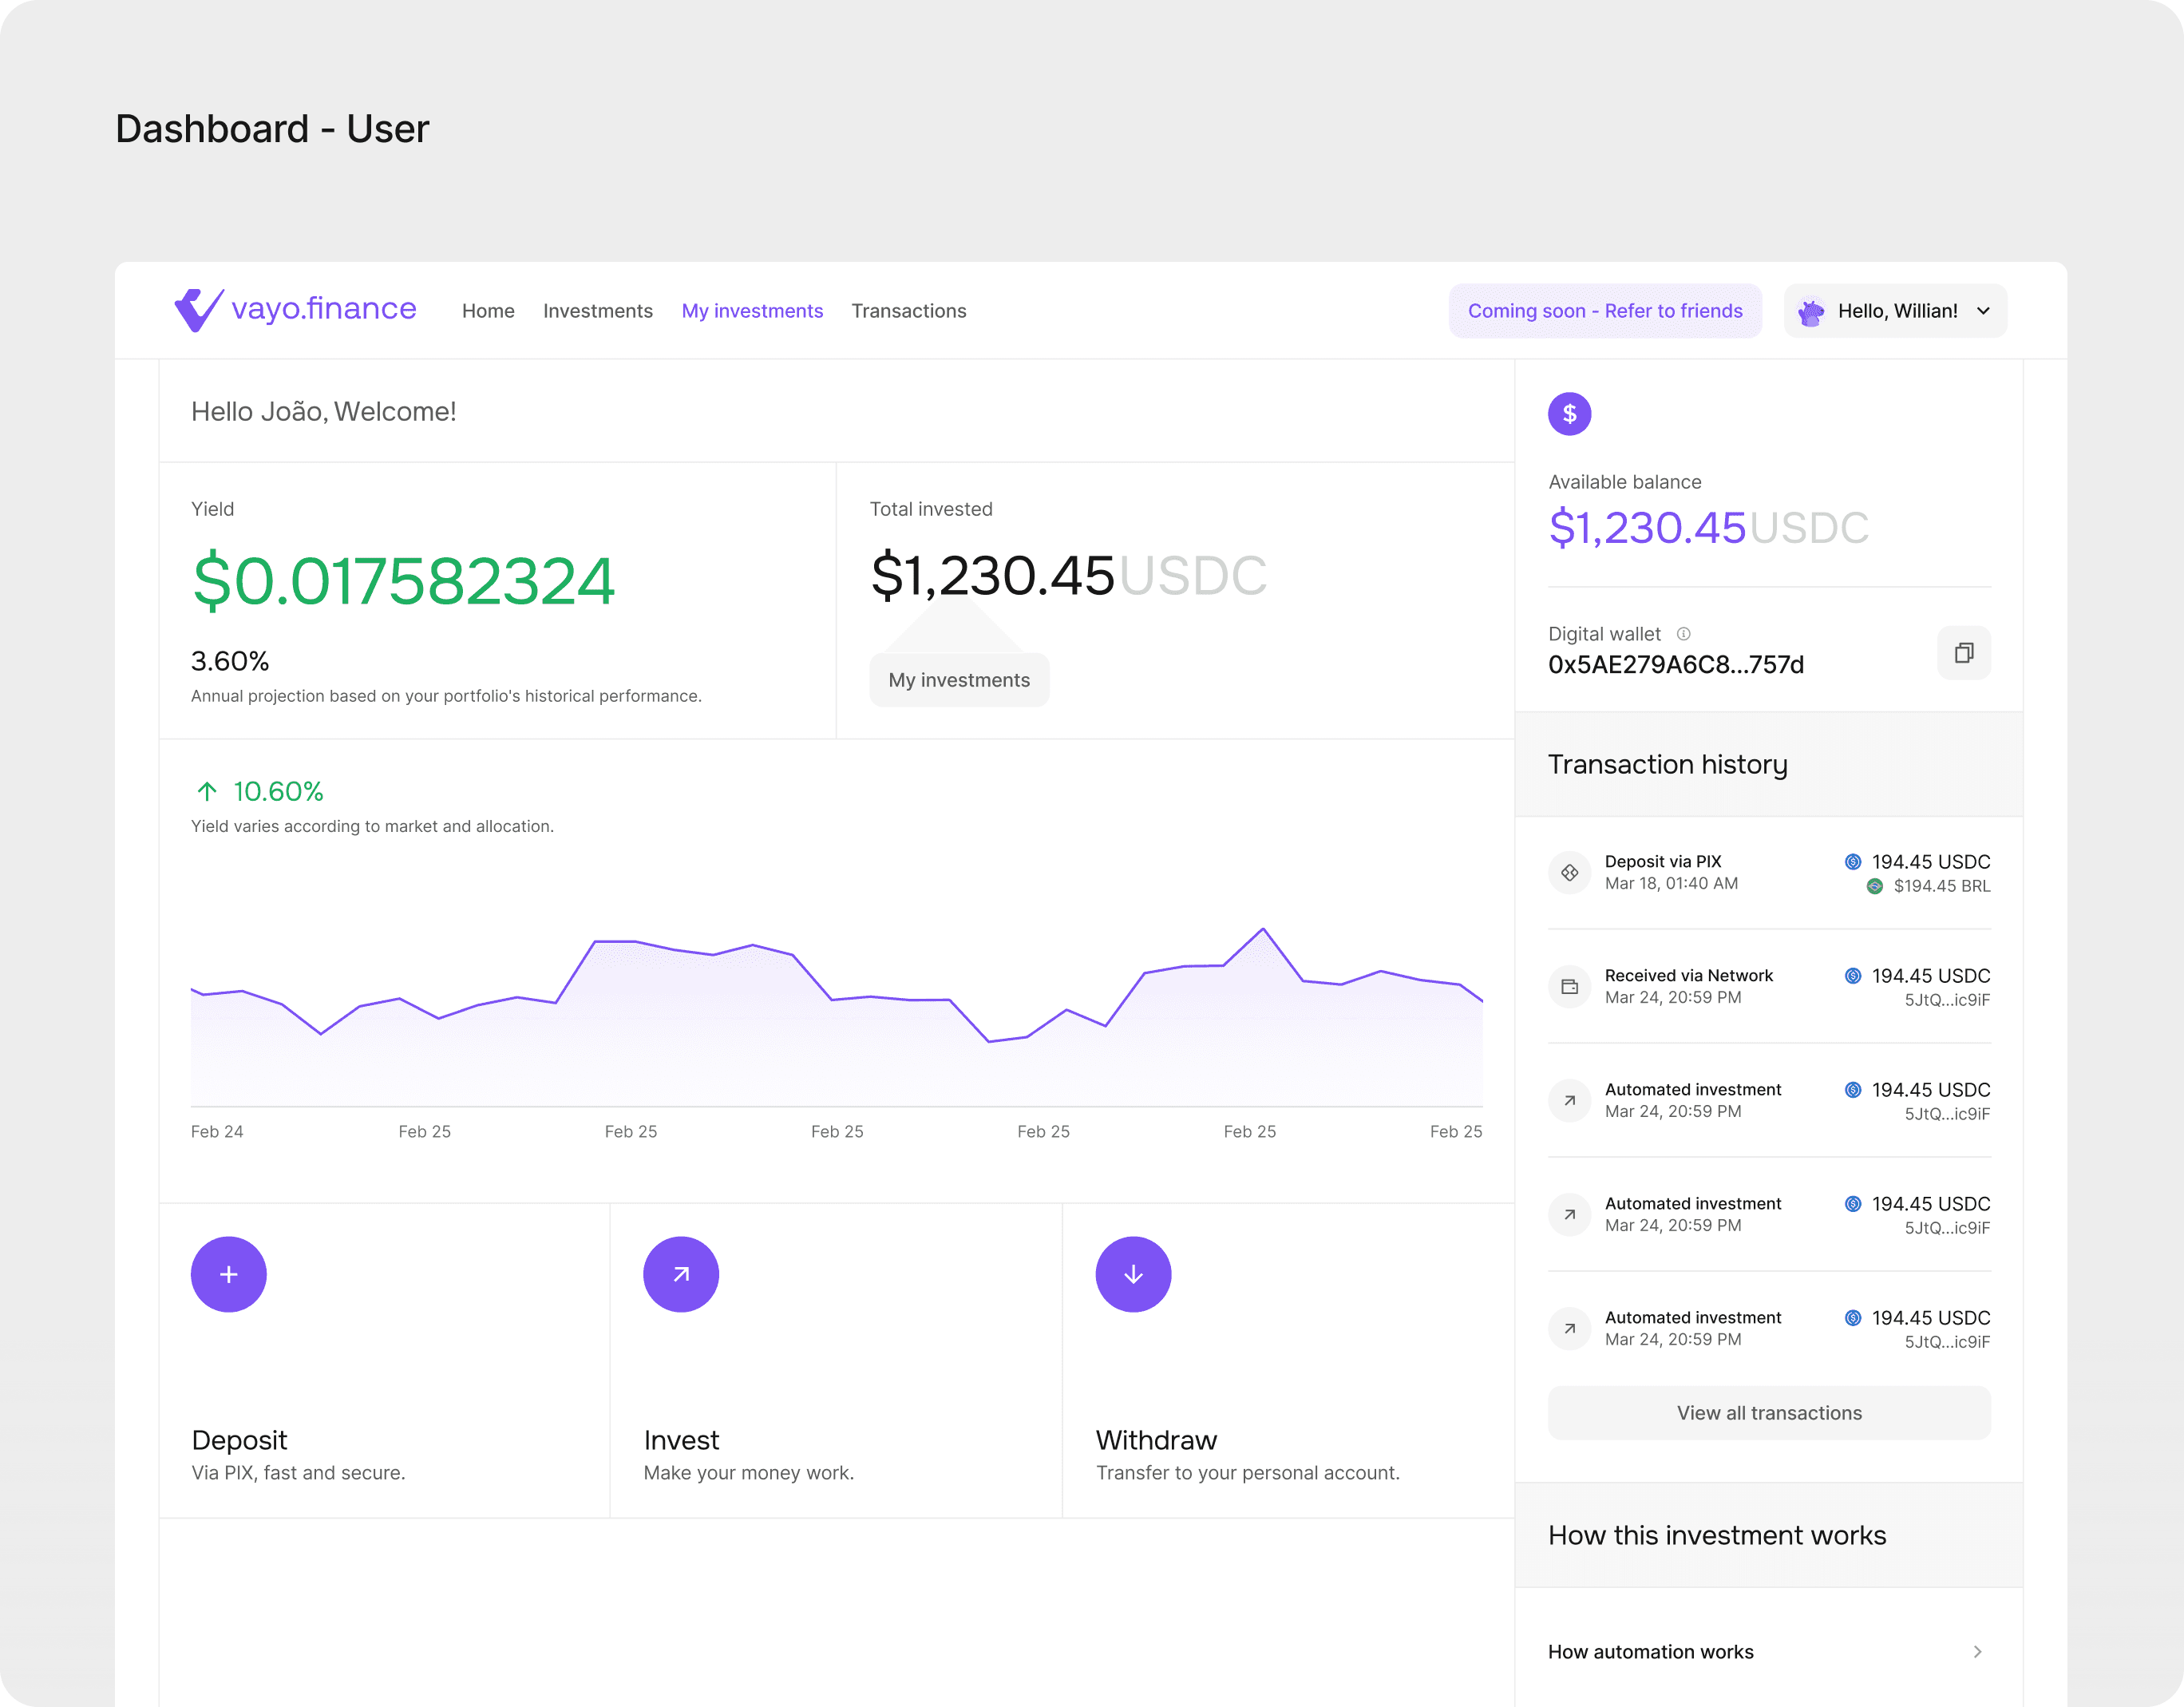The image size is (2184, 1707).
Task: Click the wallet address 0x5AE279A6C8...757d
Action: pyautogui.click(x=1676, y=665)
